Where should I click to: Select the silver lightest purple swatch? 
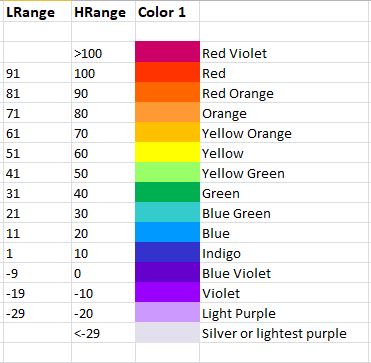[x=167, y=332]
